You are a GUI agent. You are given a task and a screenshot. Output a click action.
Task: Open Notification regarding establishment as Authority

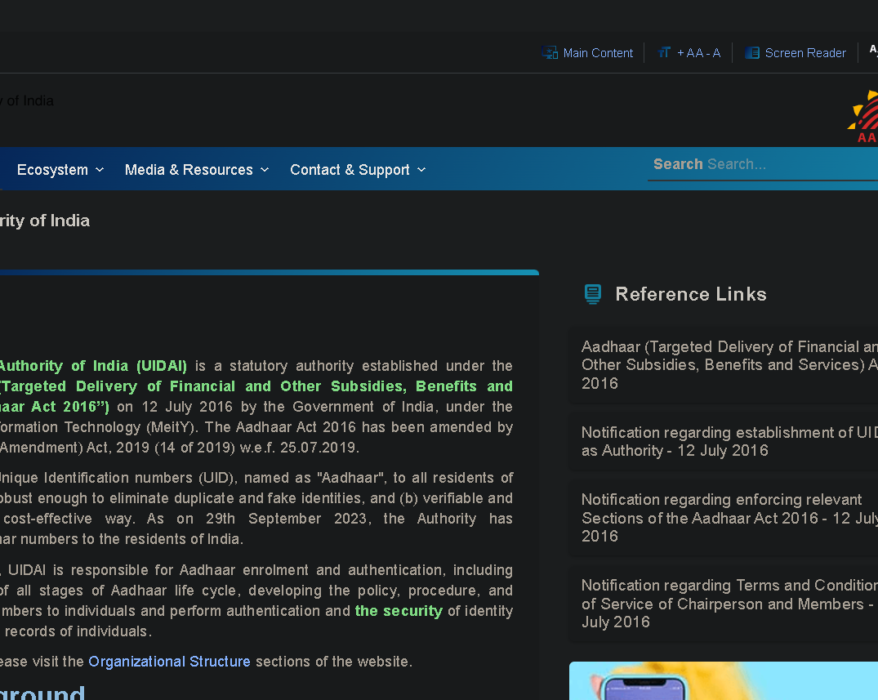[x=723, y=442]
